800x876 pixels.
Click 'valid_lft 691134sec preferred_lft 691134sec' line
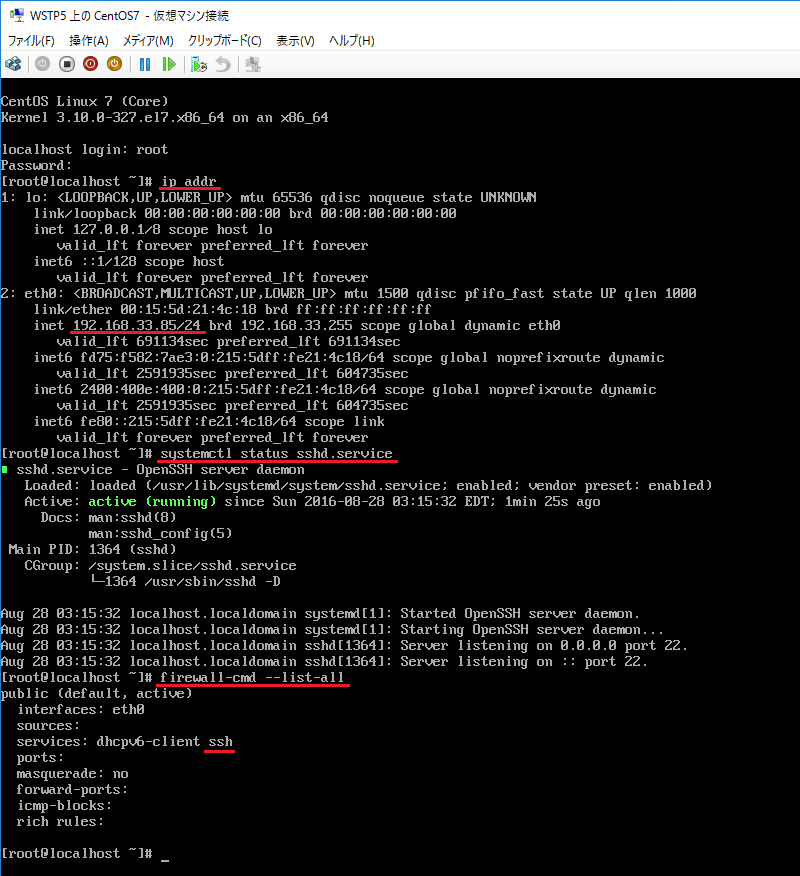click(228, 341)
